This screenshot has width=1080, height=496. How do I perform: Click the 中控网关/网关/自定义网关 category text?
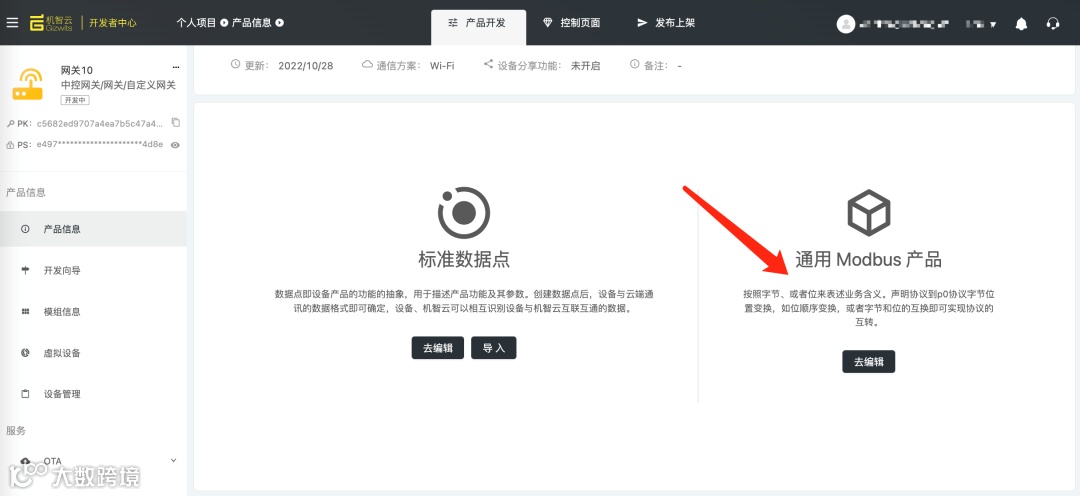click(118, 85)
